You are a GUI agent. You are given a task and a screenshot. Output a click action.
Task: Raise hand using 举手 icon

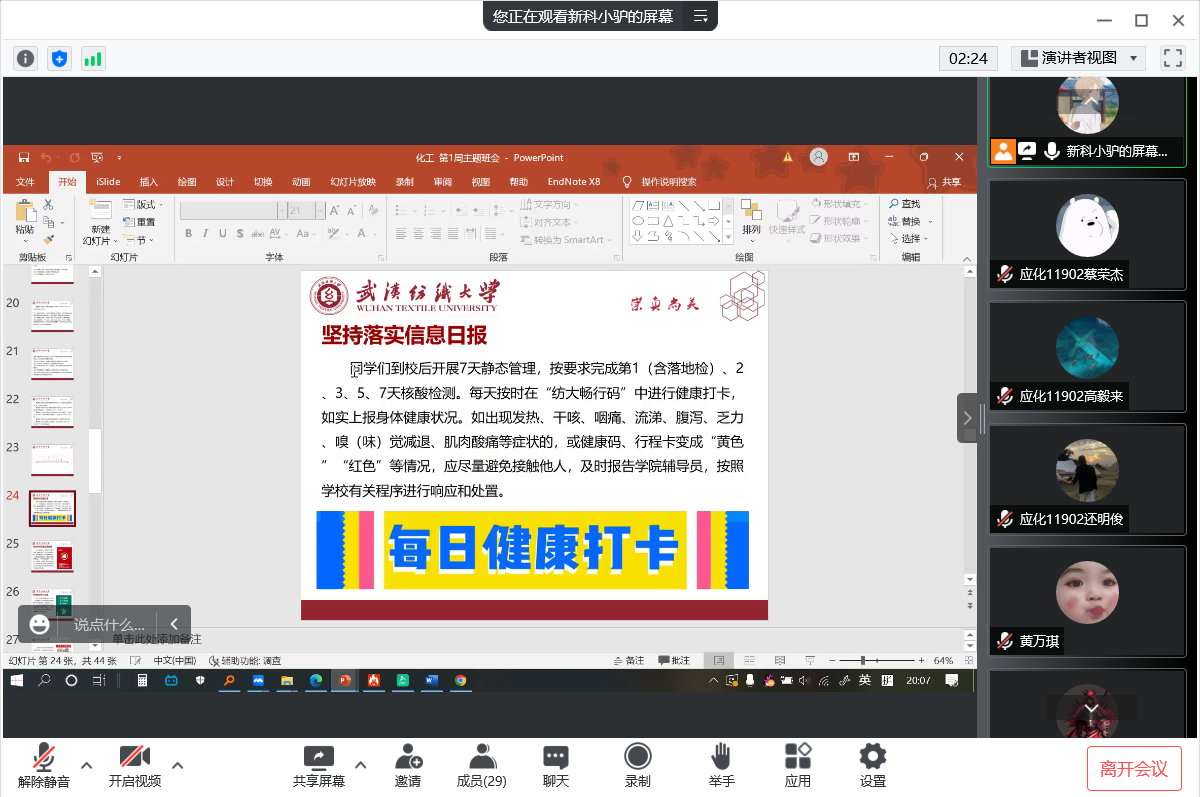tap(721, 765)
